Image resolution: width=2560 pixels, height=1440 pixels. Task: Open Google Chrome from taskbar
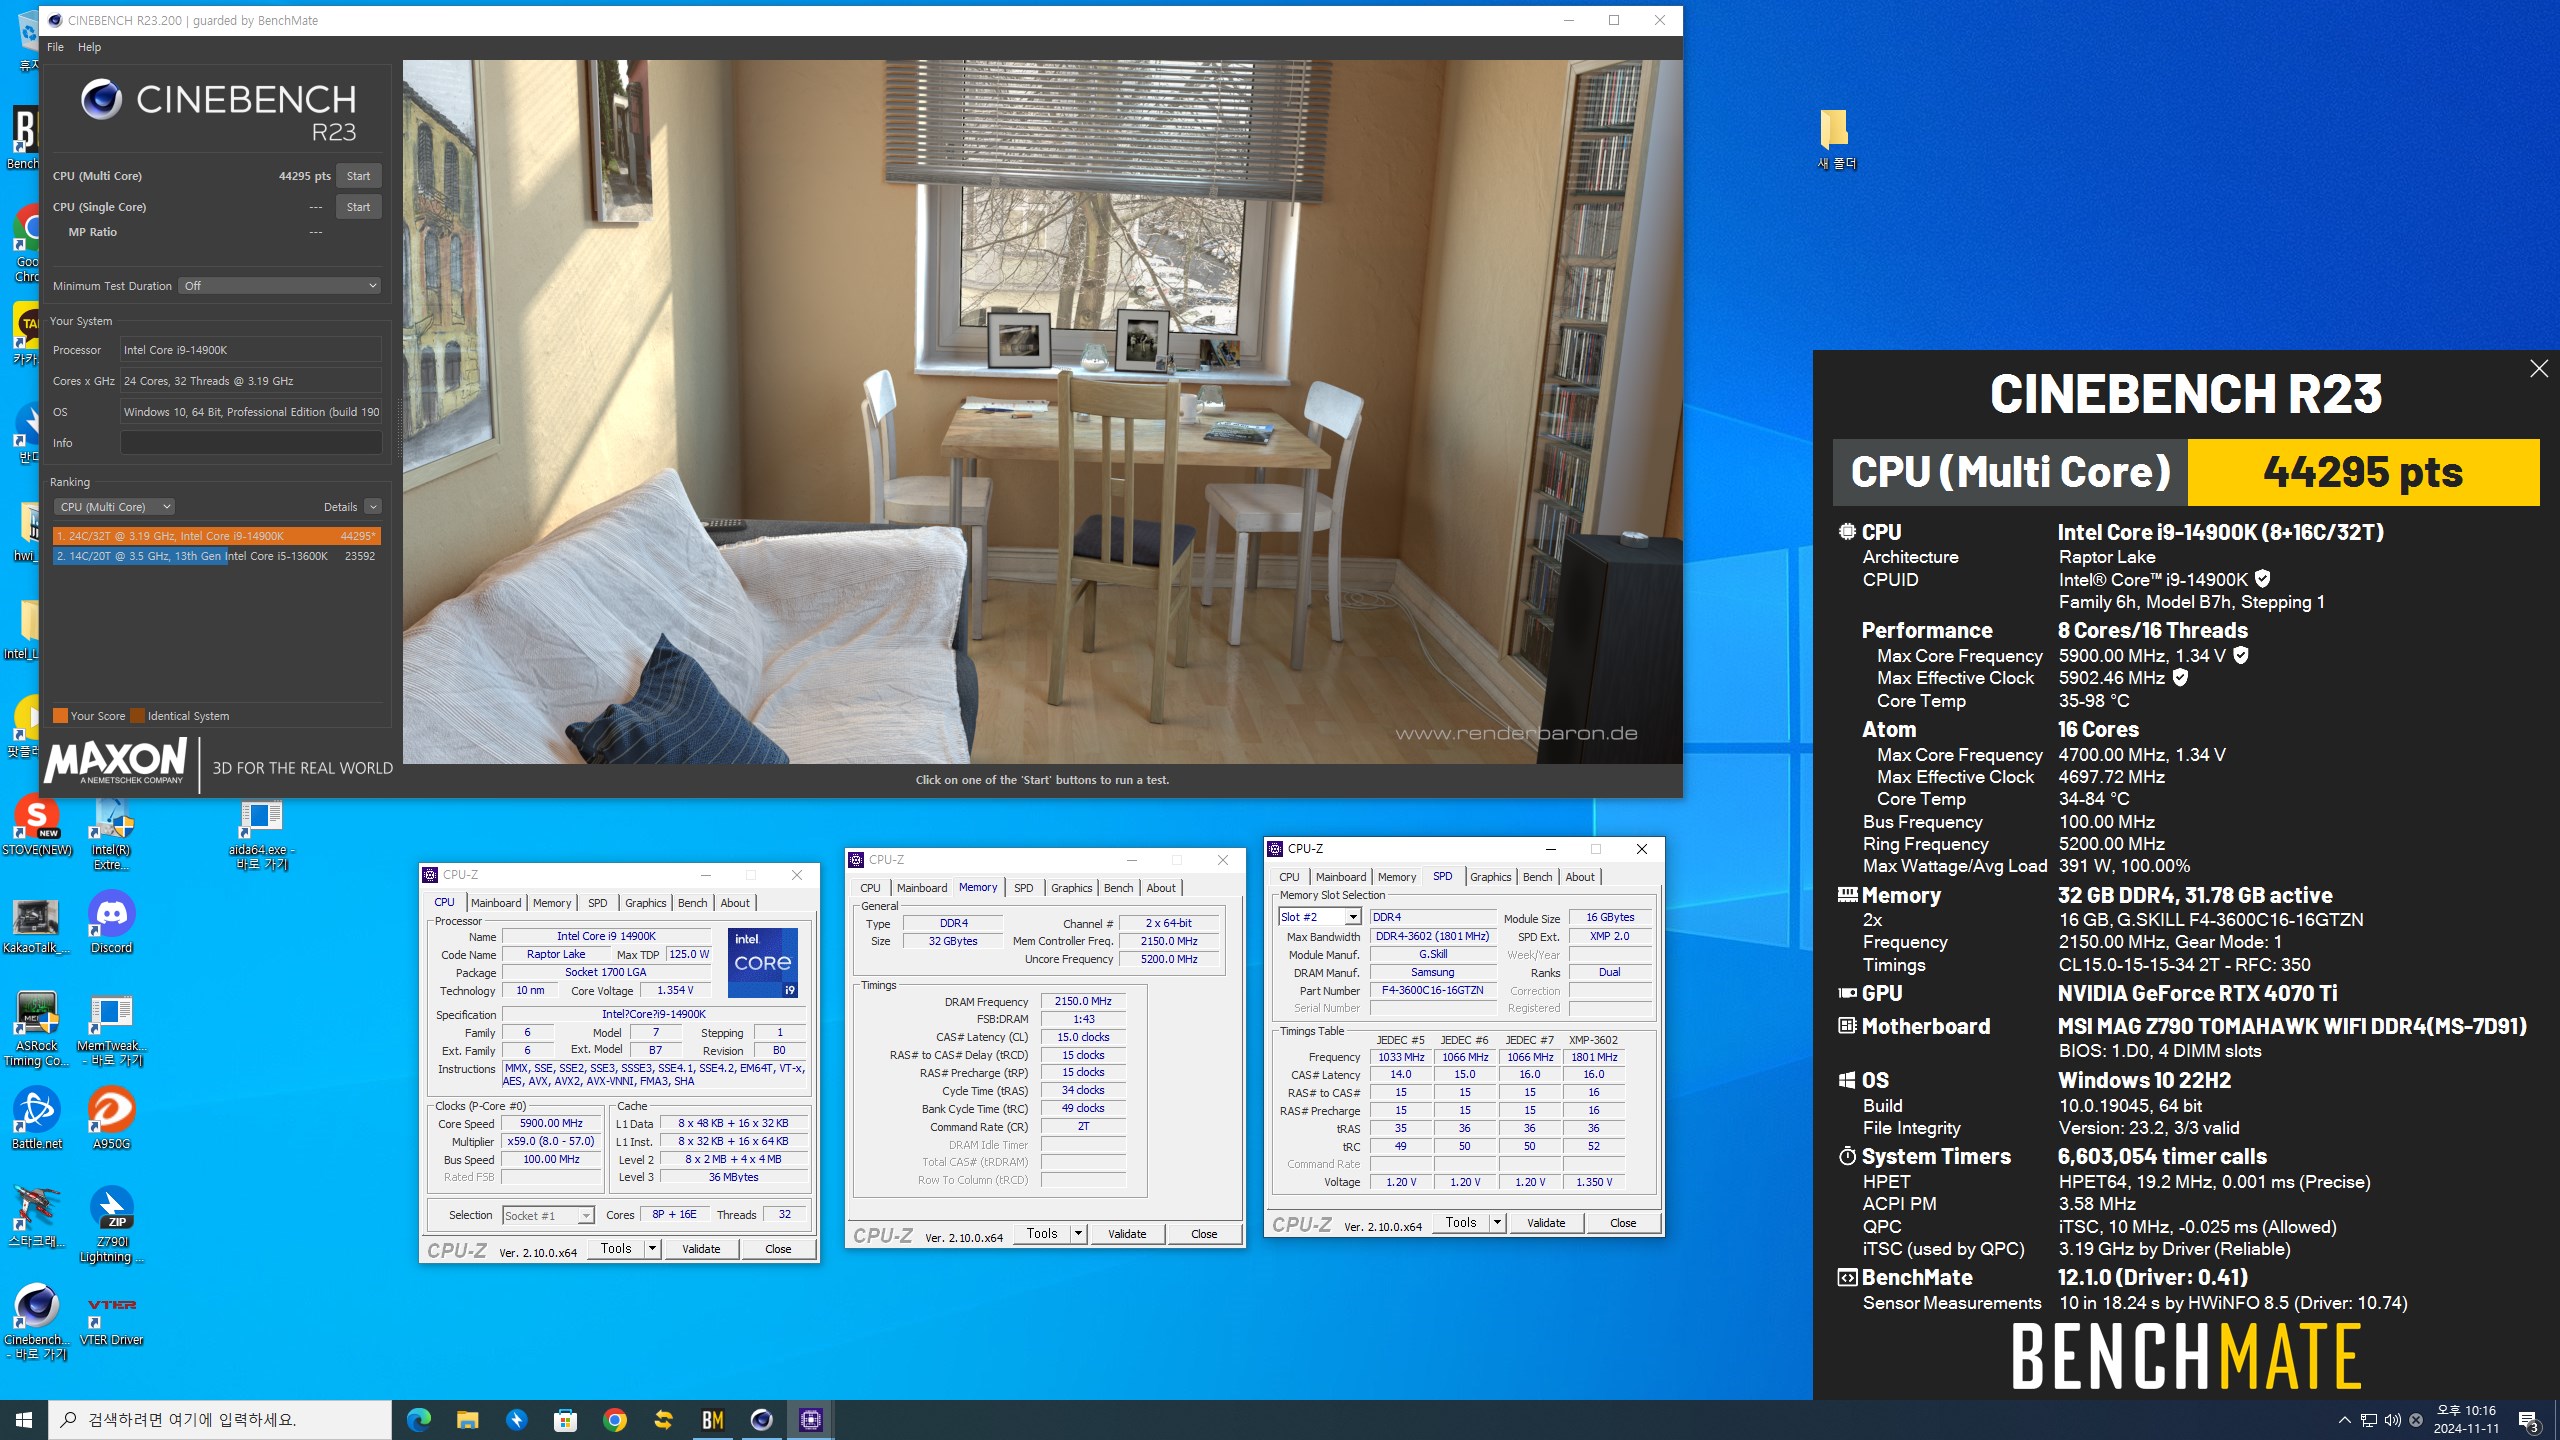coord(614,1420)
